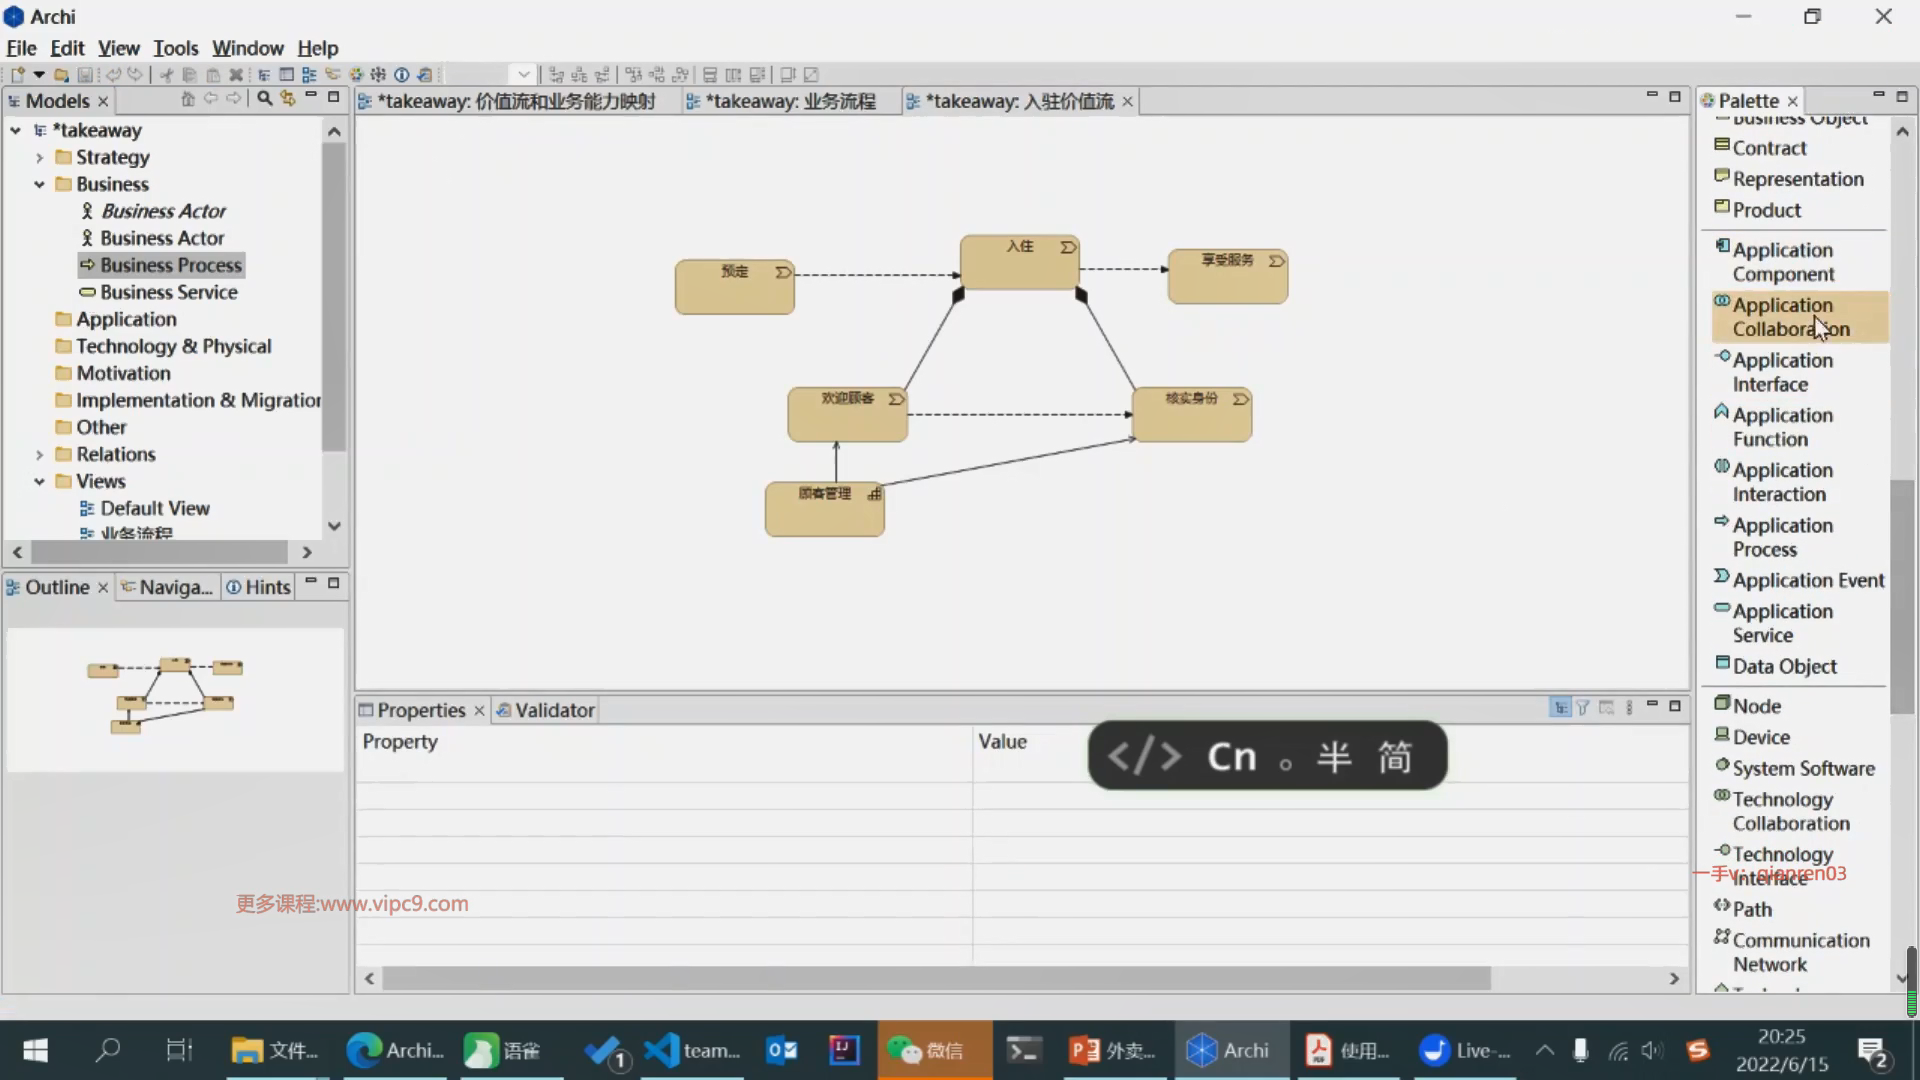The height and width of the screenshot is (1080, 1920).
Task: Click the search filter magnifier in Models
Action: tap(264, 99)
